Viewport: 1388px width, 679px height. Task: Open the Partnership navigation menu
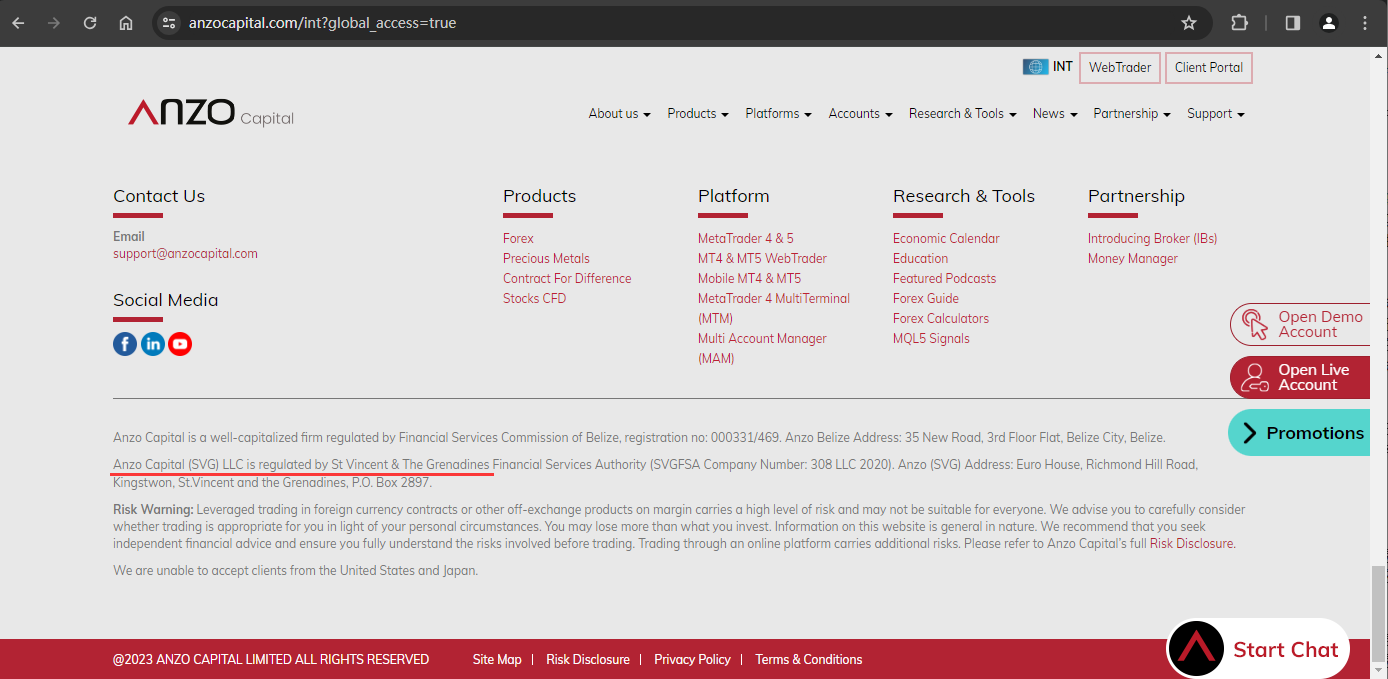point(1132,114)
